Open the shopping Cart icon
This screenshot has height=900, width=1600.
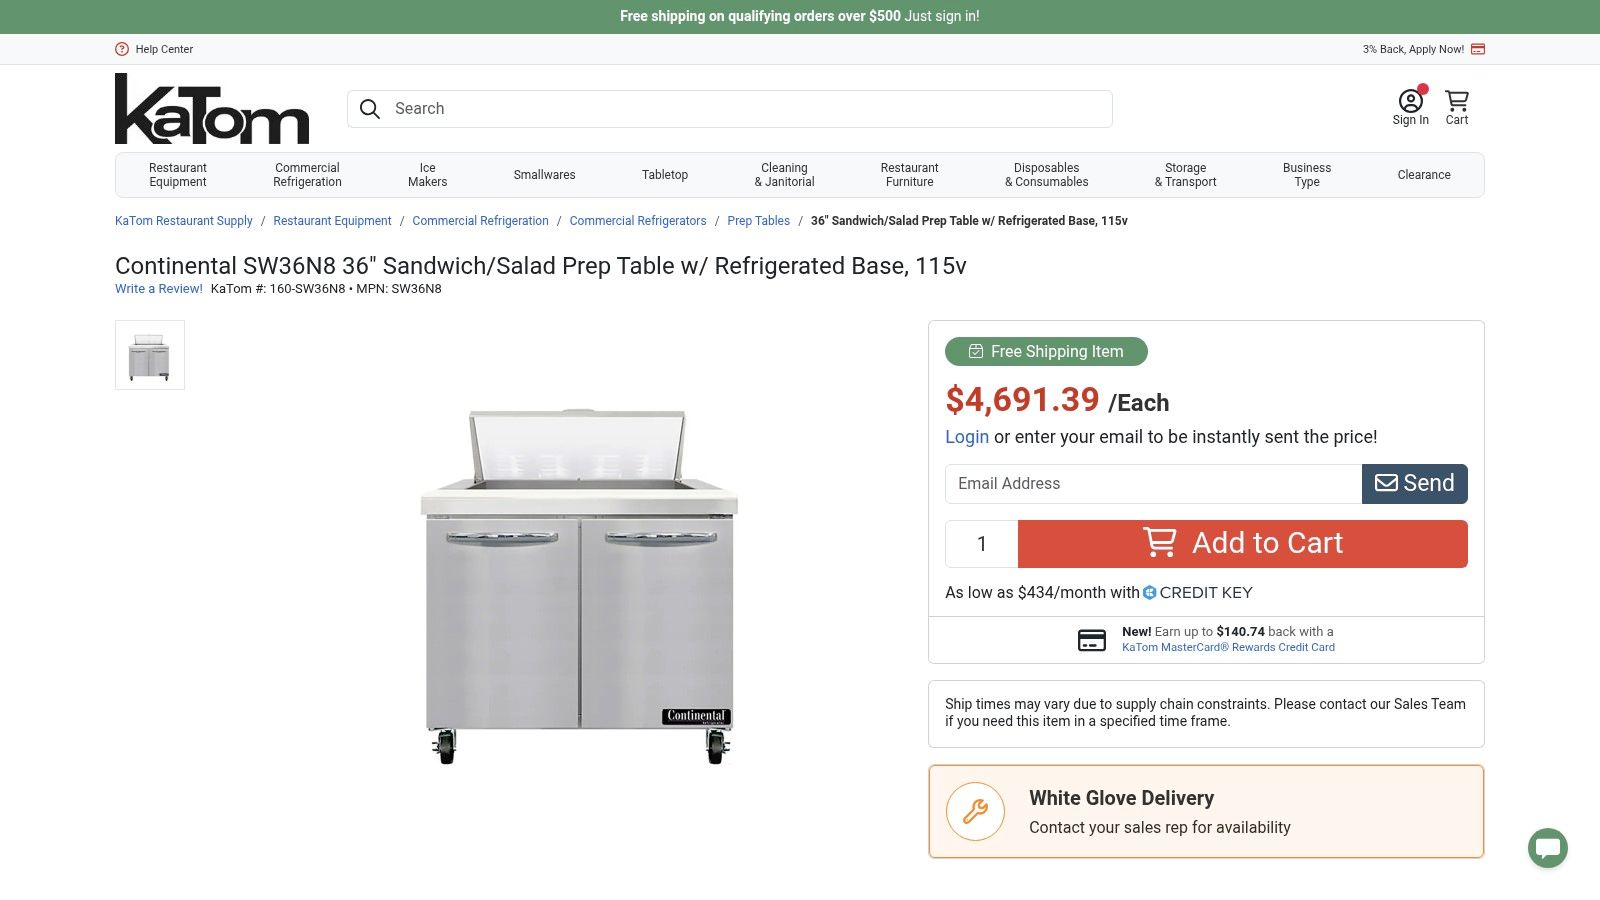(1457, 101)
